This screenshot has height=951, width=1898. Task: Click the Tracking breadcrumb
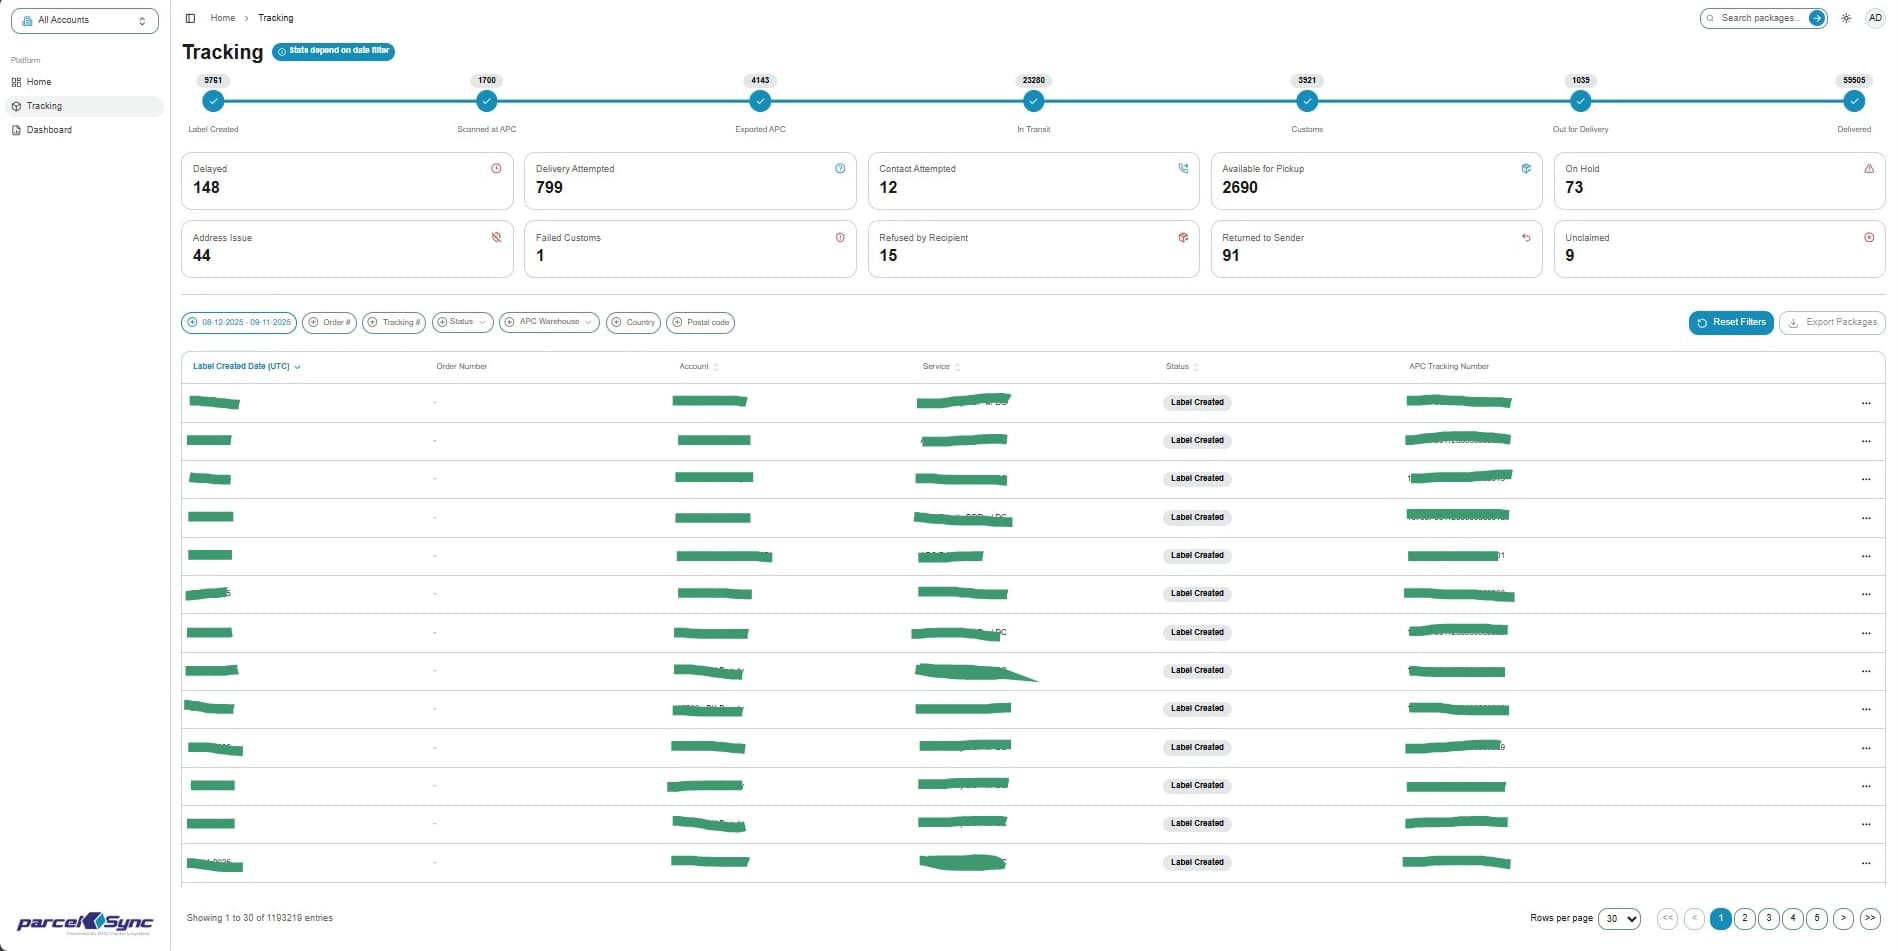pos(276,18)
